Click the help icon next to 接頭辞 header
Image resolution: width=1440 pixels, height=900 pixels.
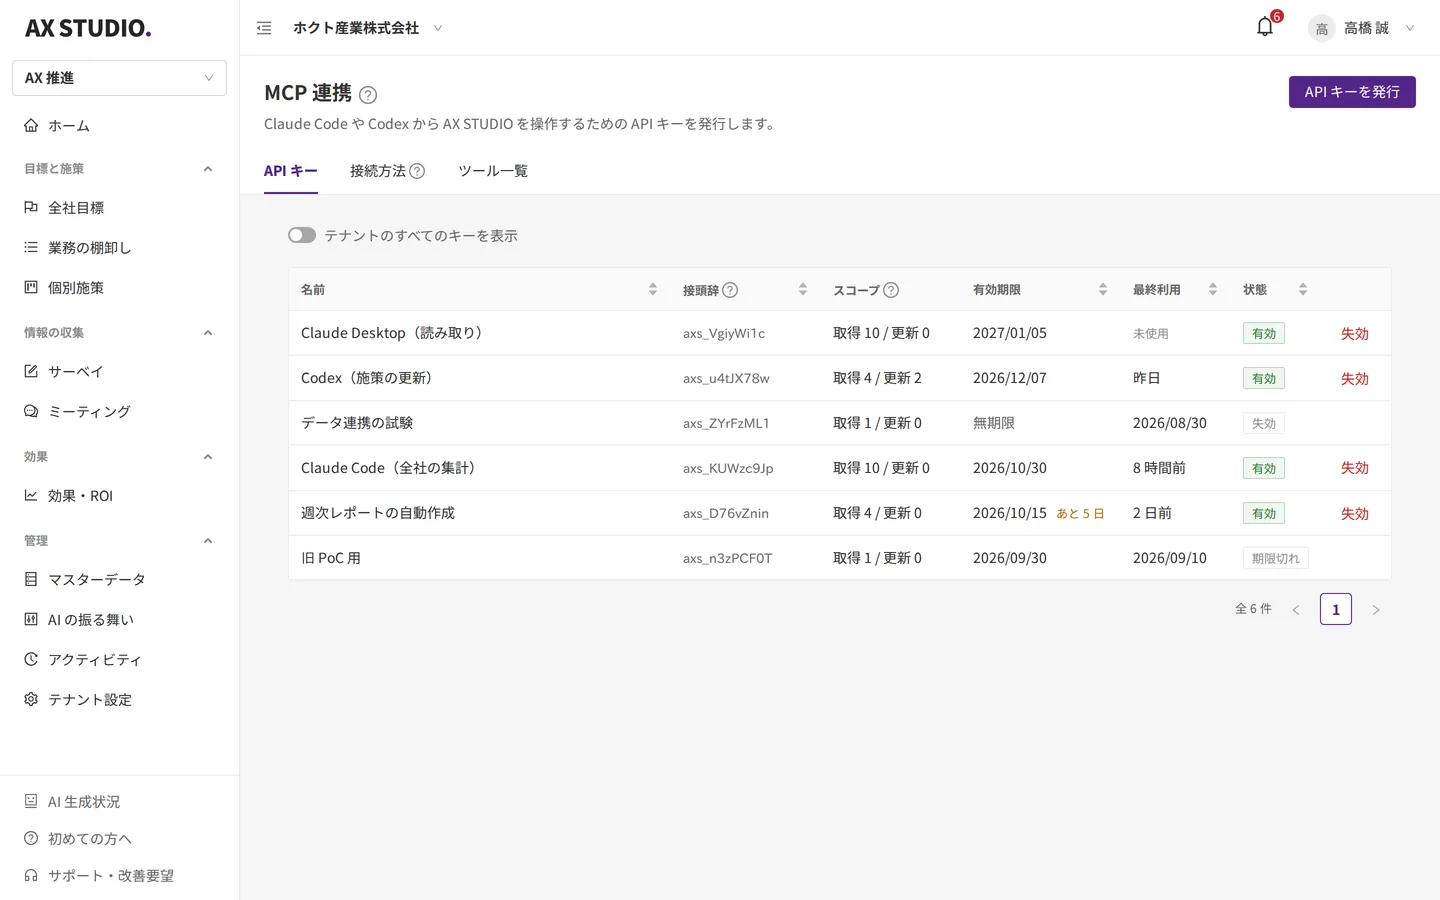point(730,290)
